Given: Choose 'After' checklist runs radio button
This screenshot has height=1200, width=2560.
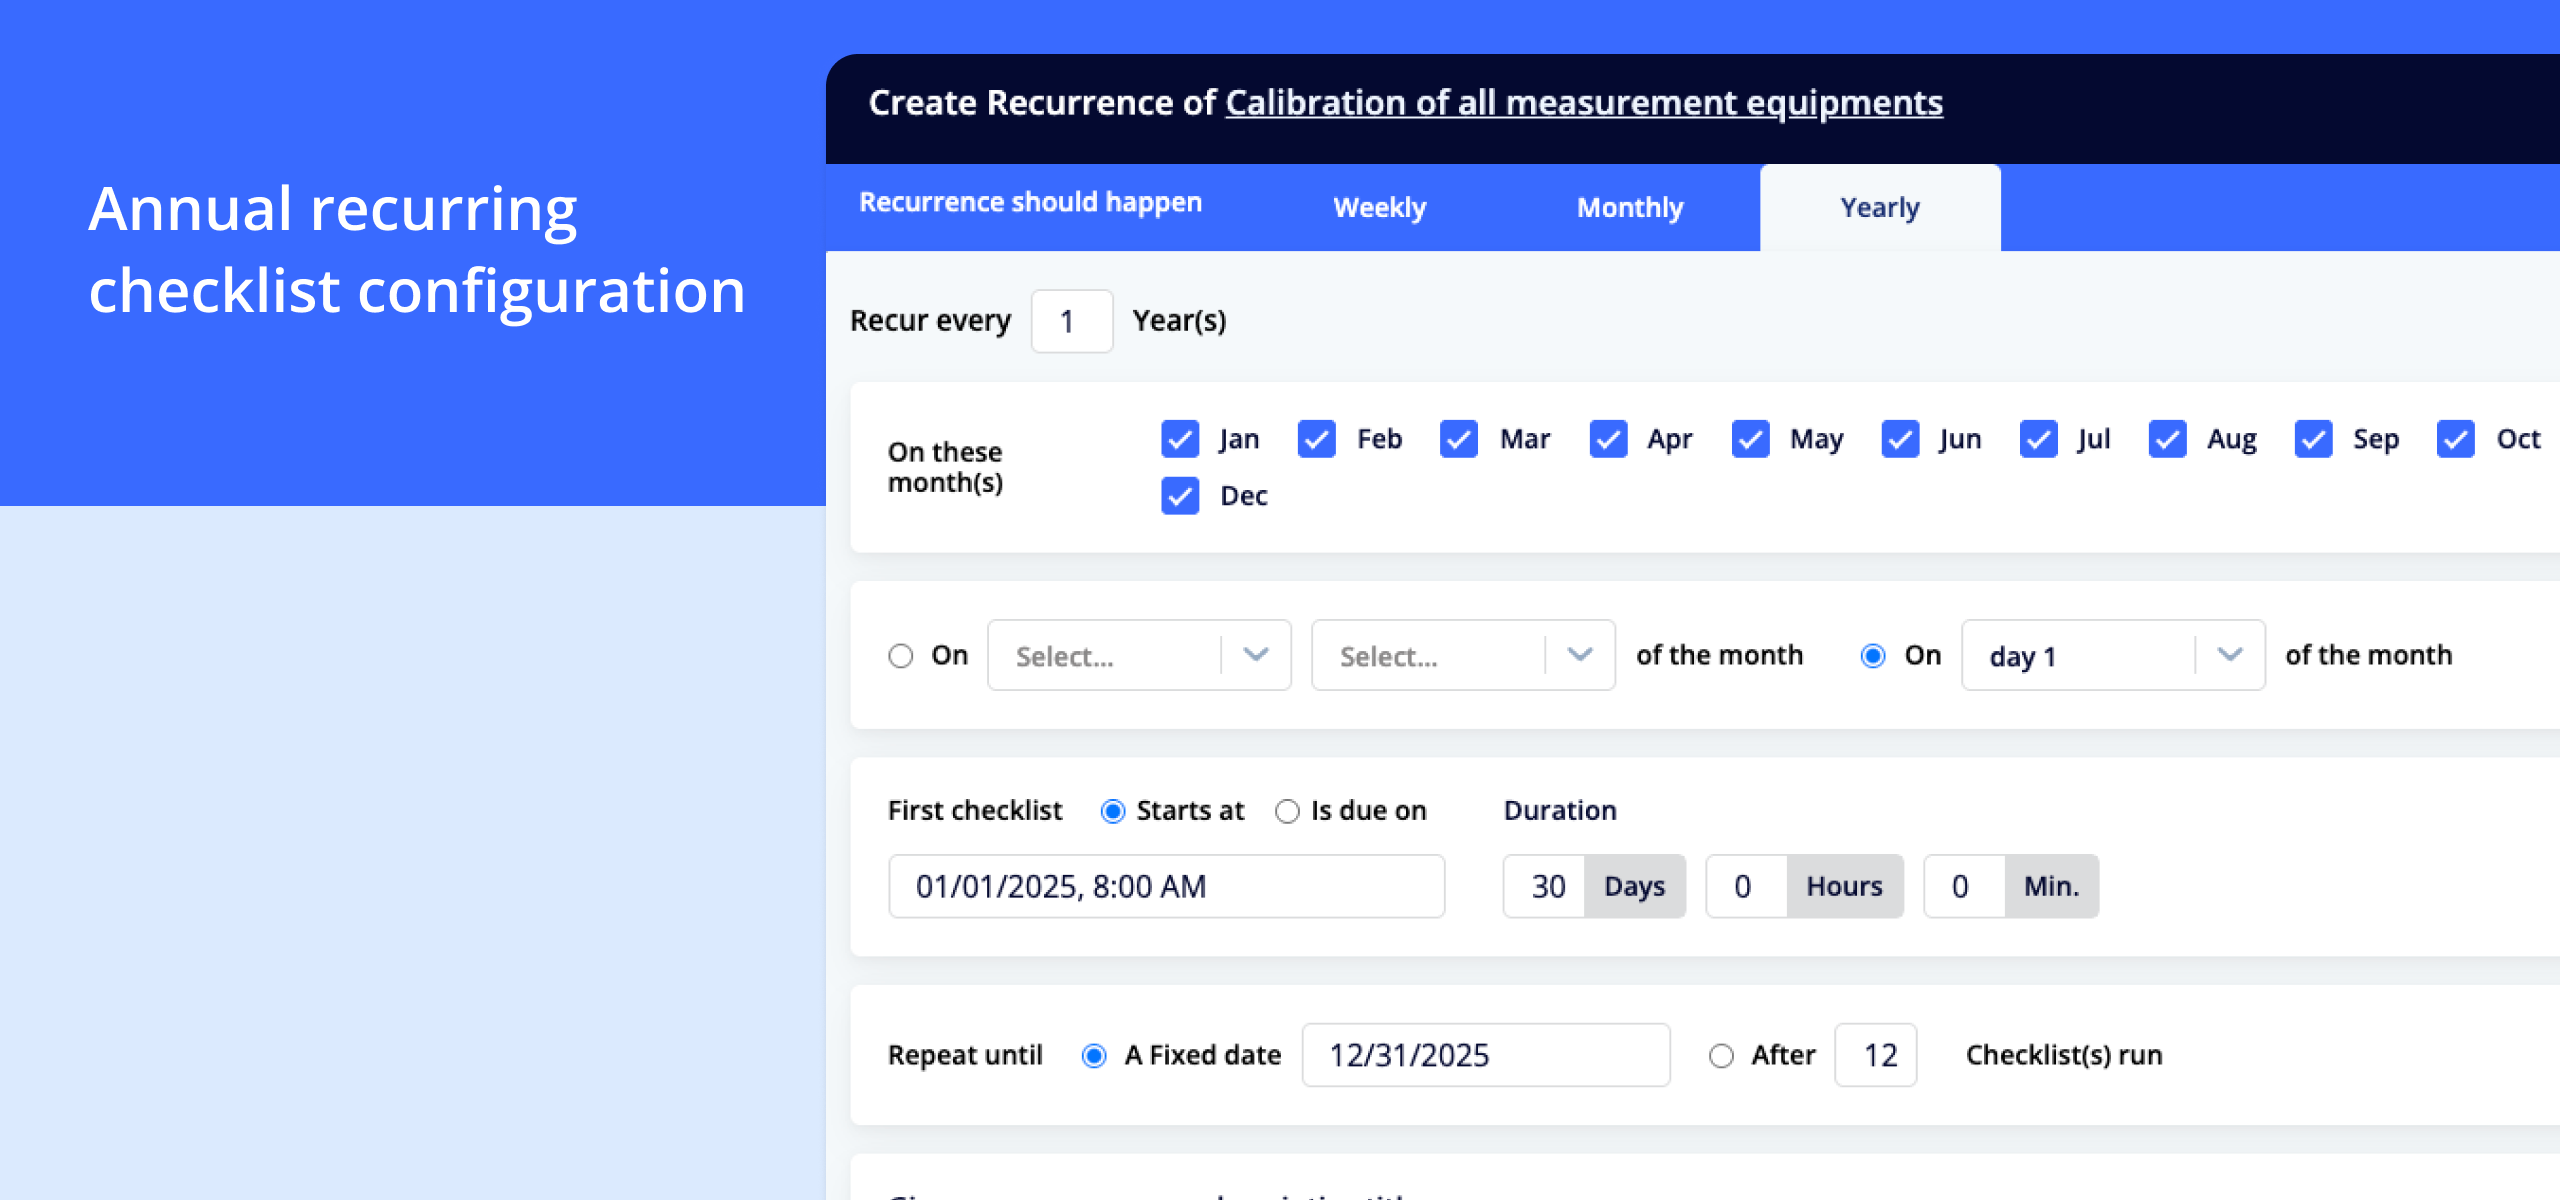Looking at the screenshot, I should click(x=1721, y=1056).
